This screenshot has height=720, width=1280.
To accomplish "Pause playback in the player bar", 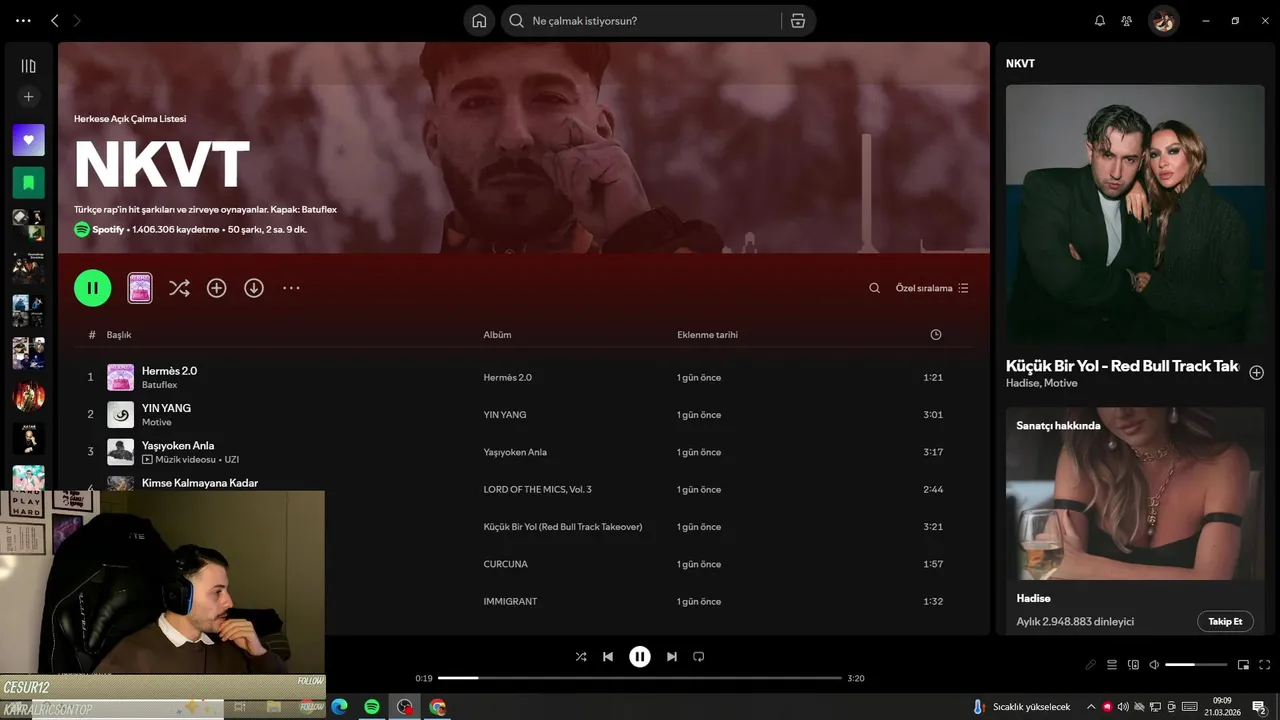I will click(640, 657).
